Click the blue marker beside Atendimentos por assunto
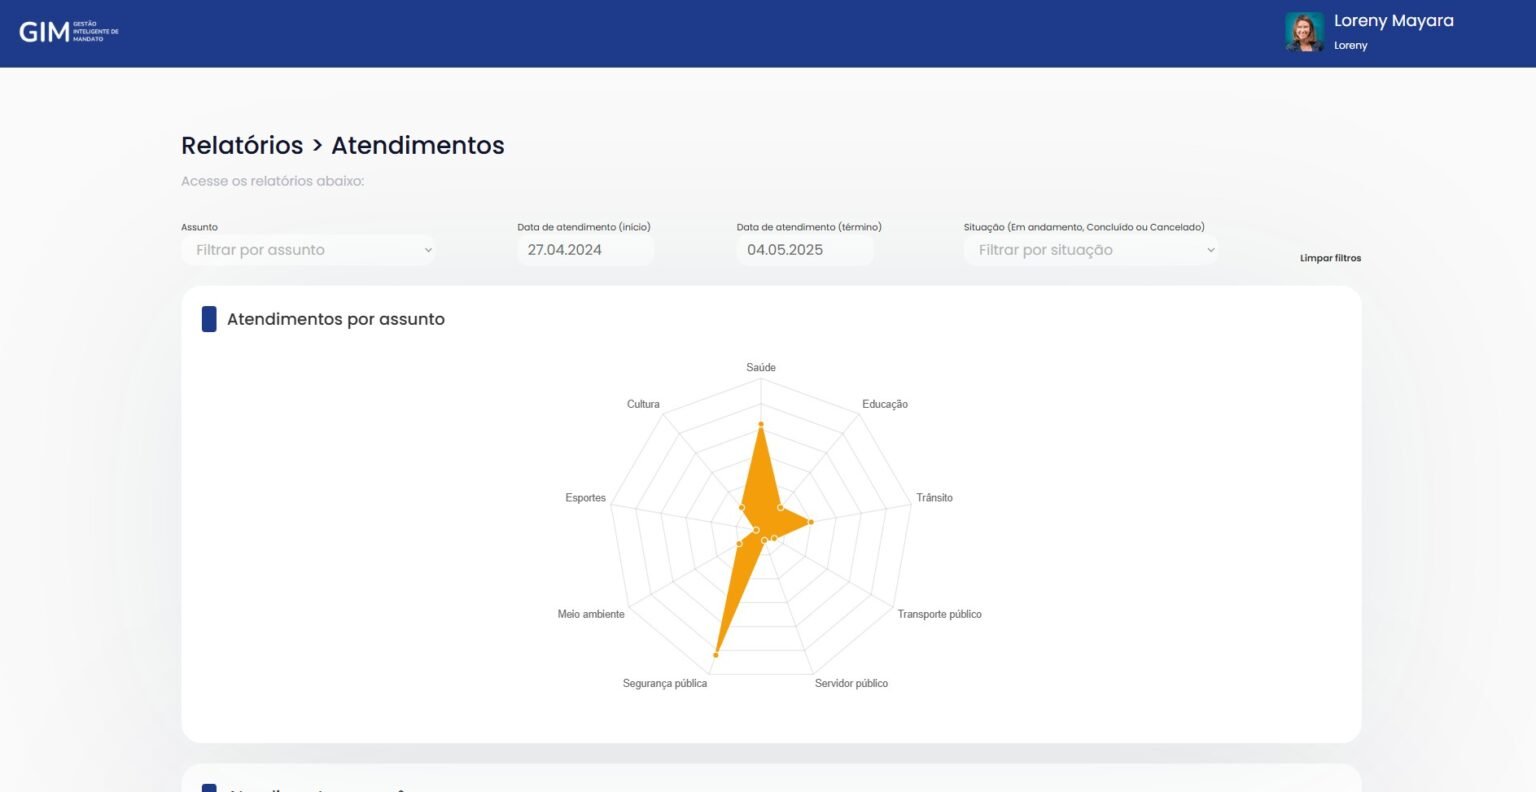The width and height of the screenshot is (1536, 792). [x=209, y=319]
